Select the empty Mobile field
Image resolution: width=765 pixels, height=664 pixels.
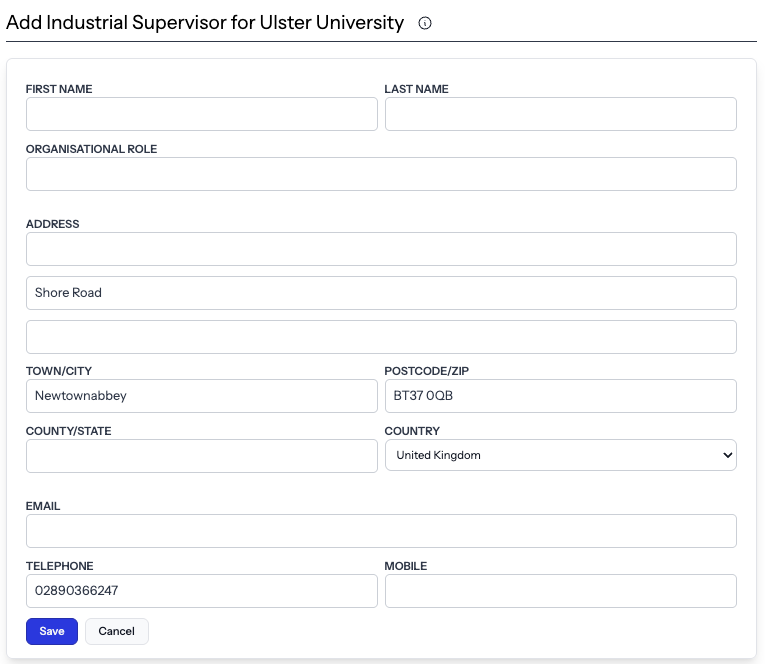pyautogui.click(x=561, y=591)
